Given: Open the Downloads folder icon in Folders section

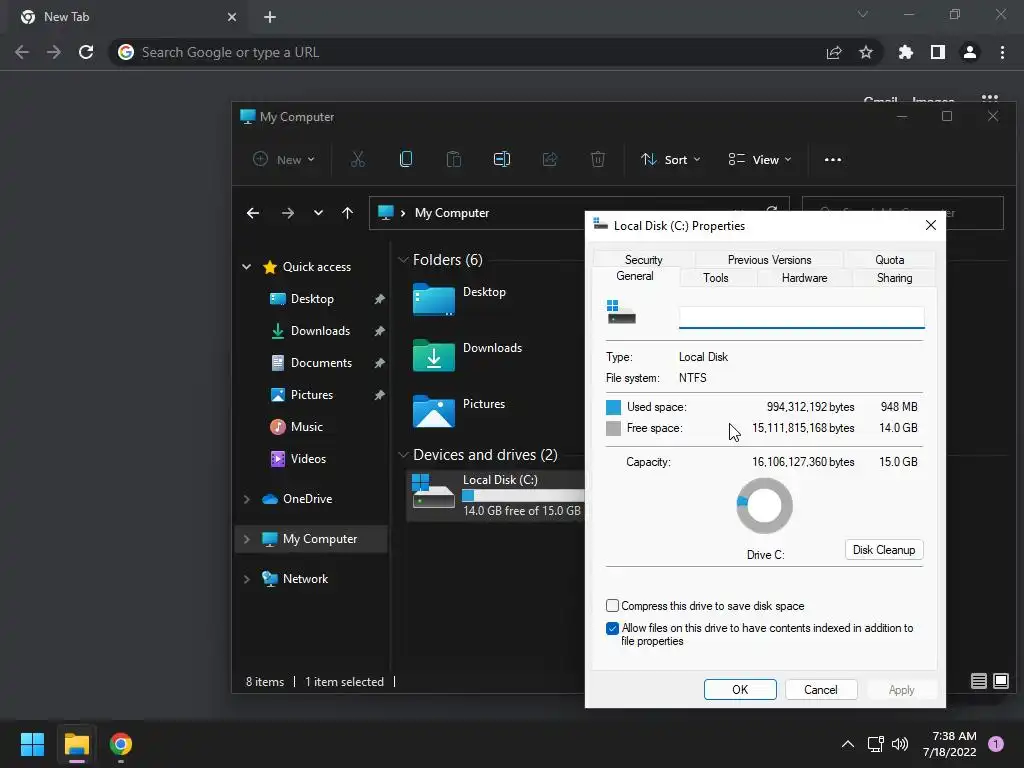Looking at the screenshot, I should (x=434, y=356).
